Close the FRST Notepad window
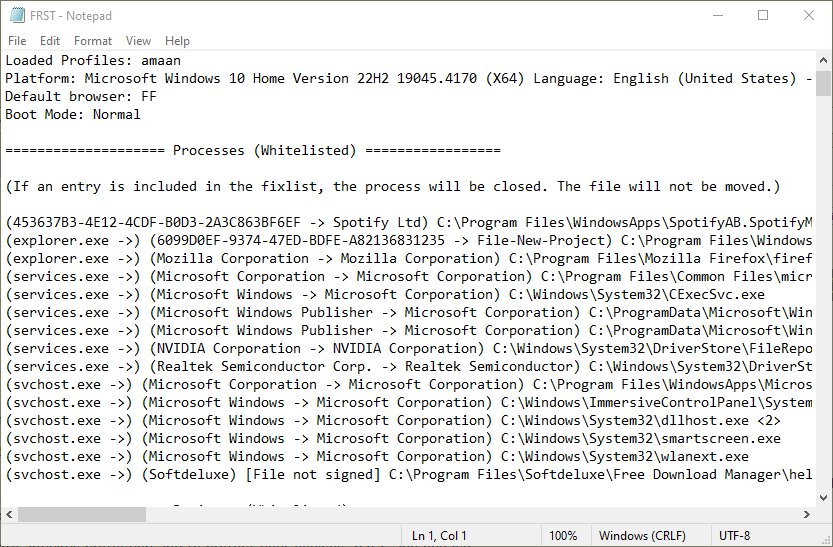The image size is (833, 547). click(x=809, y=15)
